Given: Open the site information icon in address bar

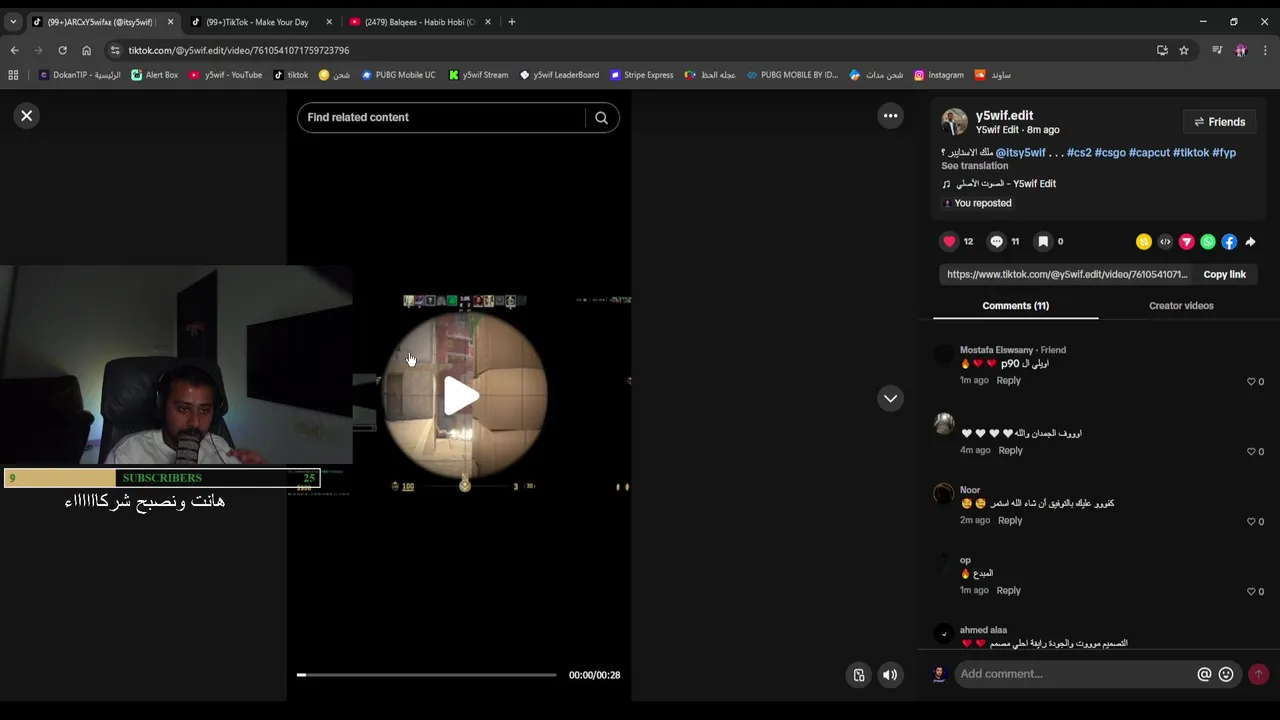Looking at the screenshot, I should point(115,50).
